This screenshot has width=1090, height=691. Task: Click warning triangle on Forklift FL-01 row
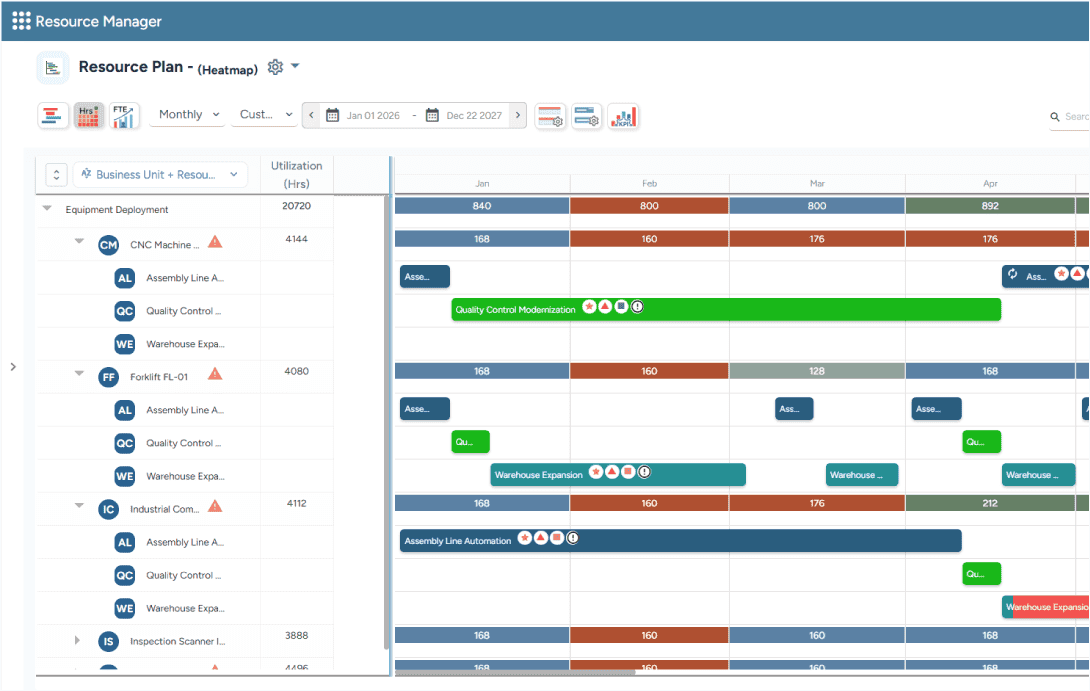215,374
